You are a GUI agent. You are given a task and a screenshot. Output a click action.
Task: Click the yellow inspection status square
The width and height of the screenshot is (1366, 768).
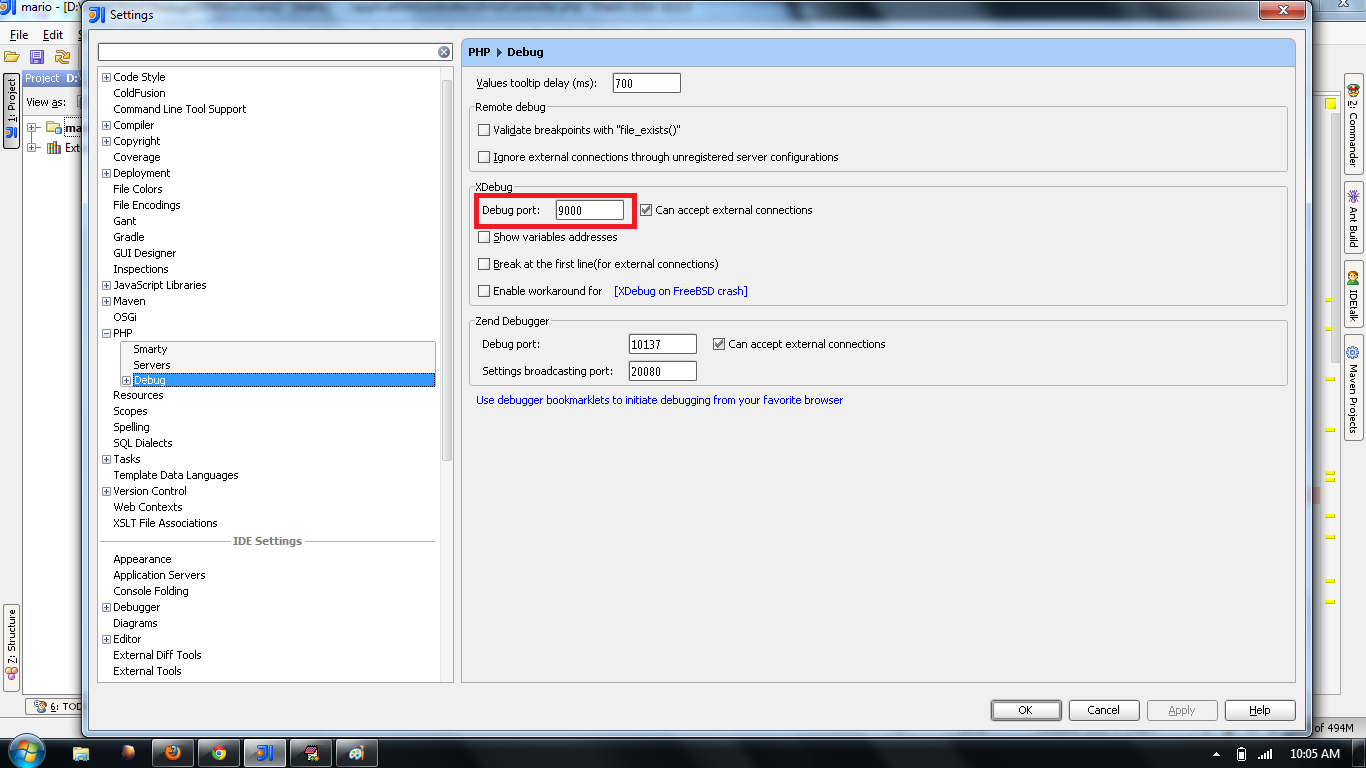pyautogui.click(x=1330, y=103)
